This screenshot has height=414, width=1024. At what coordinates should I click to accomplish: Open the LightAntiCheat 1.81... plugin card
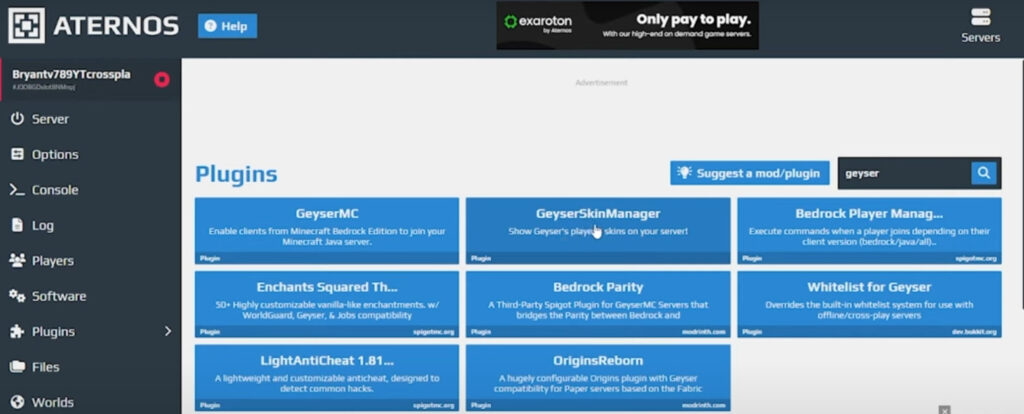click(327, 378)
